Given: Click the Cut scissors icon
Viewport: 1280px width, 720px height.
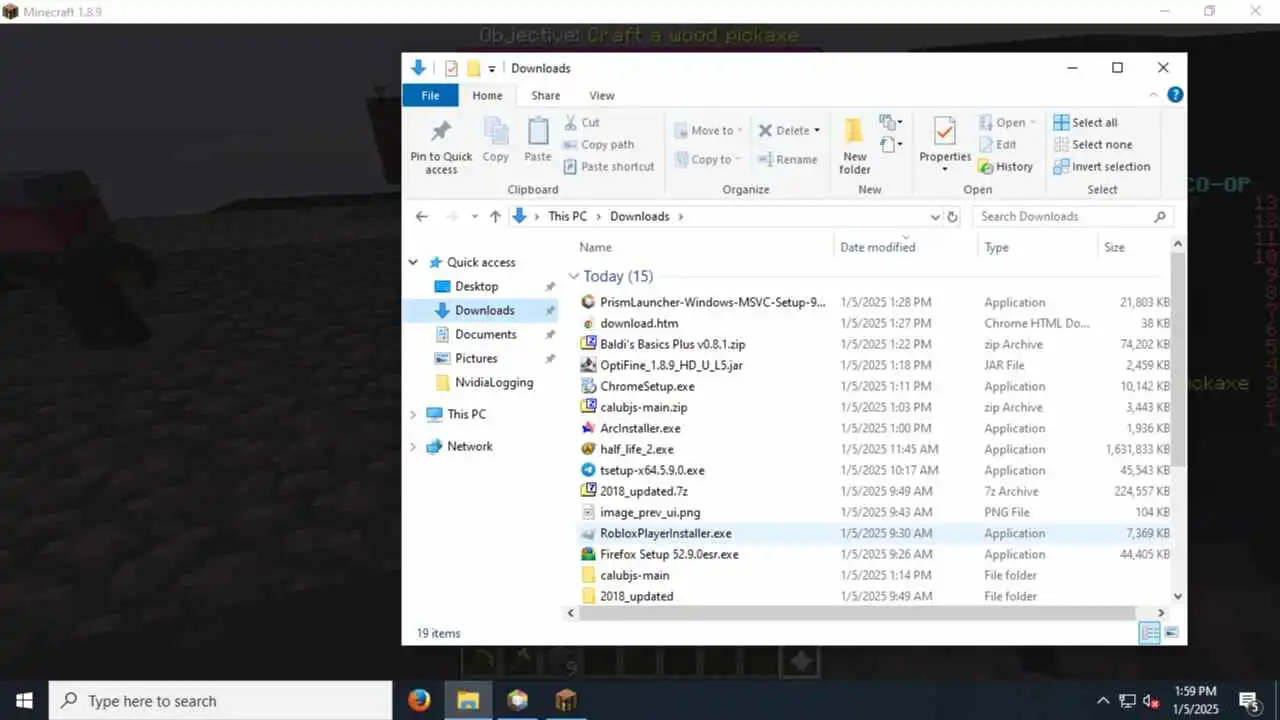Looking at the screenshot, I should coord(570,122).
